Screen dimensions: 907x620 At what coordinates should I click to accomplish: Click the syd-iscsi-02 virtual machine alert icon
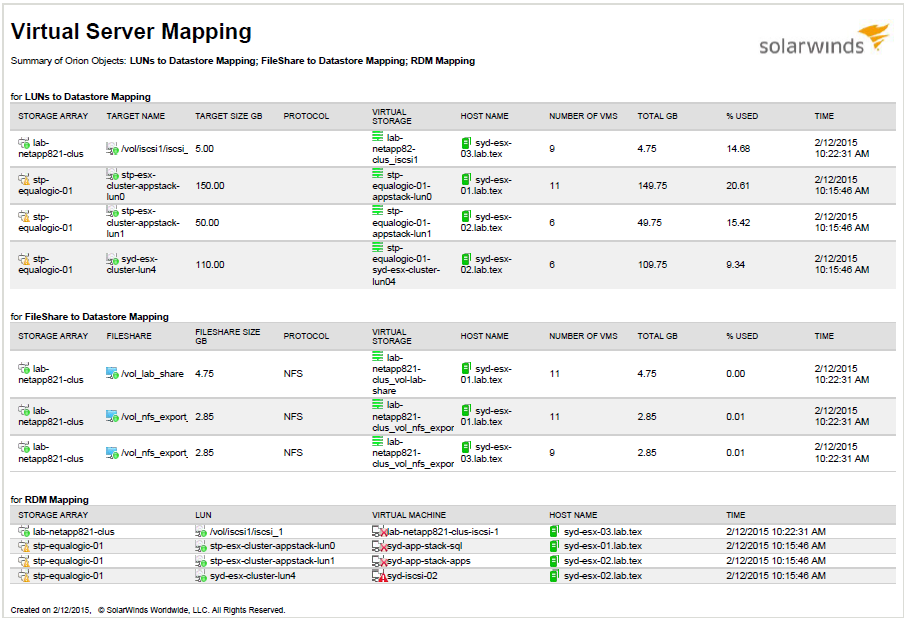[380, 576]
